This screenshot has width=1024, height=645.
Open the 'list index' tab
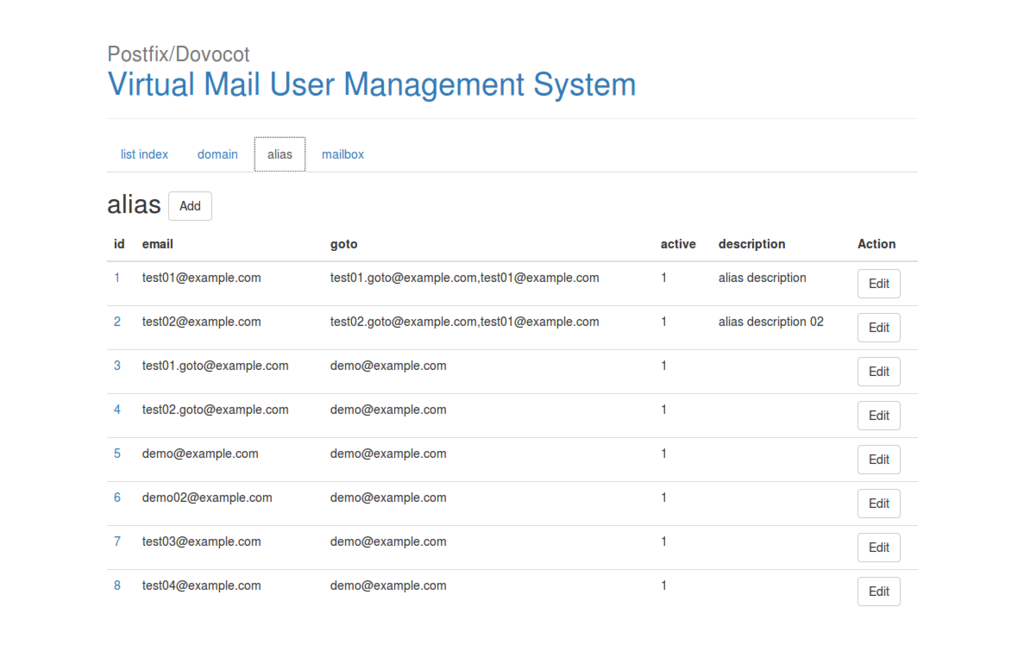pyautogui.click(x=144, y=155)
